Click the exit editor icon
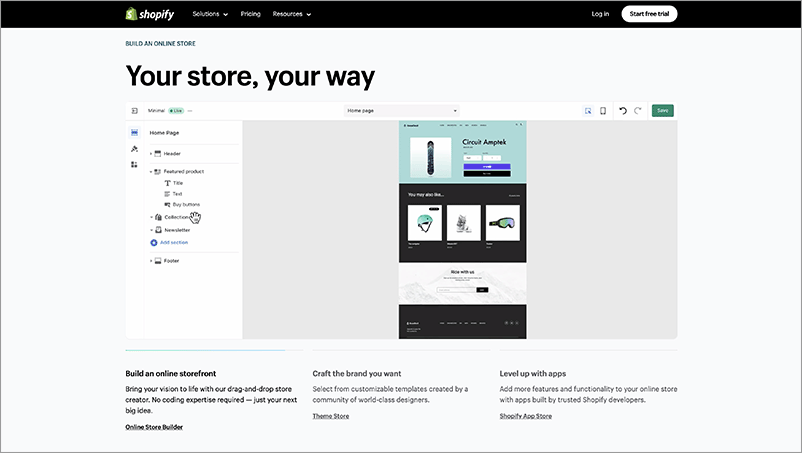 pyautogui.click(x=134, y=111)
